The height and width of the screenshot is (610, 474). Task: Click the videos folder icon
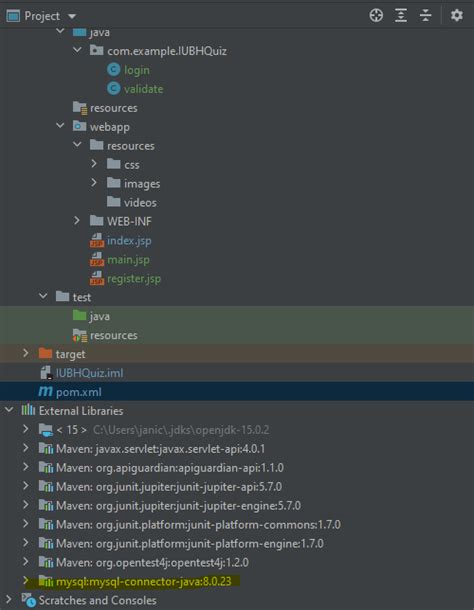pyautogui.click(x=114, y=202)
